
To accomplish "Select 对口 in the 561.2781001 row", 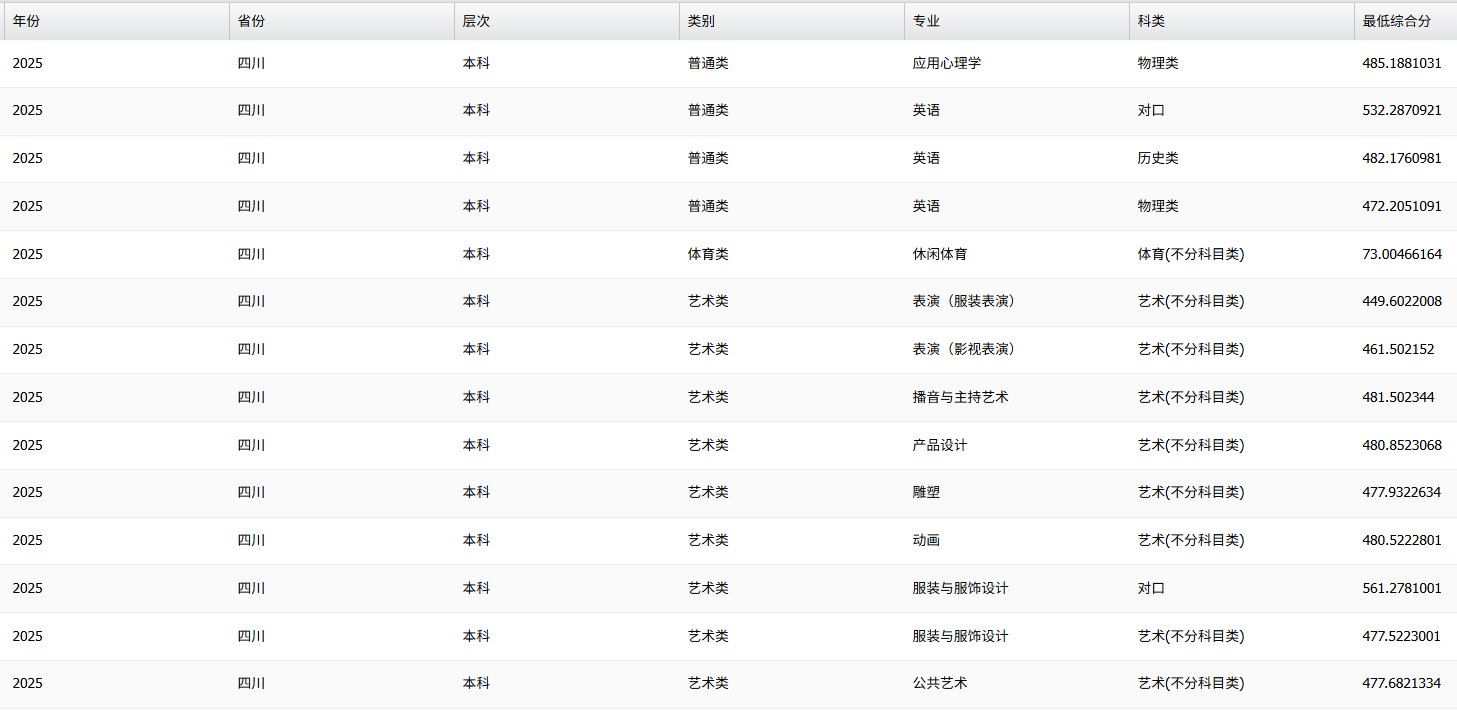I will click(1151, 588).
